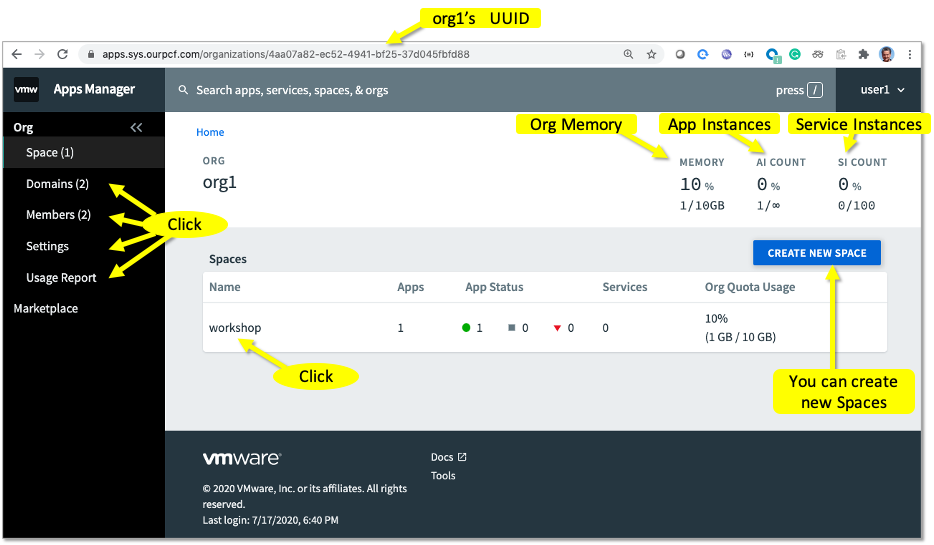Click the MEMORY 10% usage stat
Viewport: 934px width, 545px height.
[702, 184]
